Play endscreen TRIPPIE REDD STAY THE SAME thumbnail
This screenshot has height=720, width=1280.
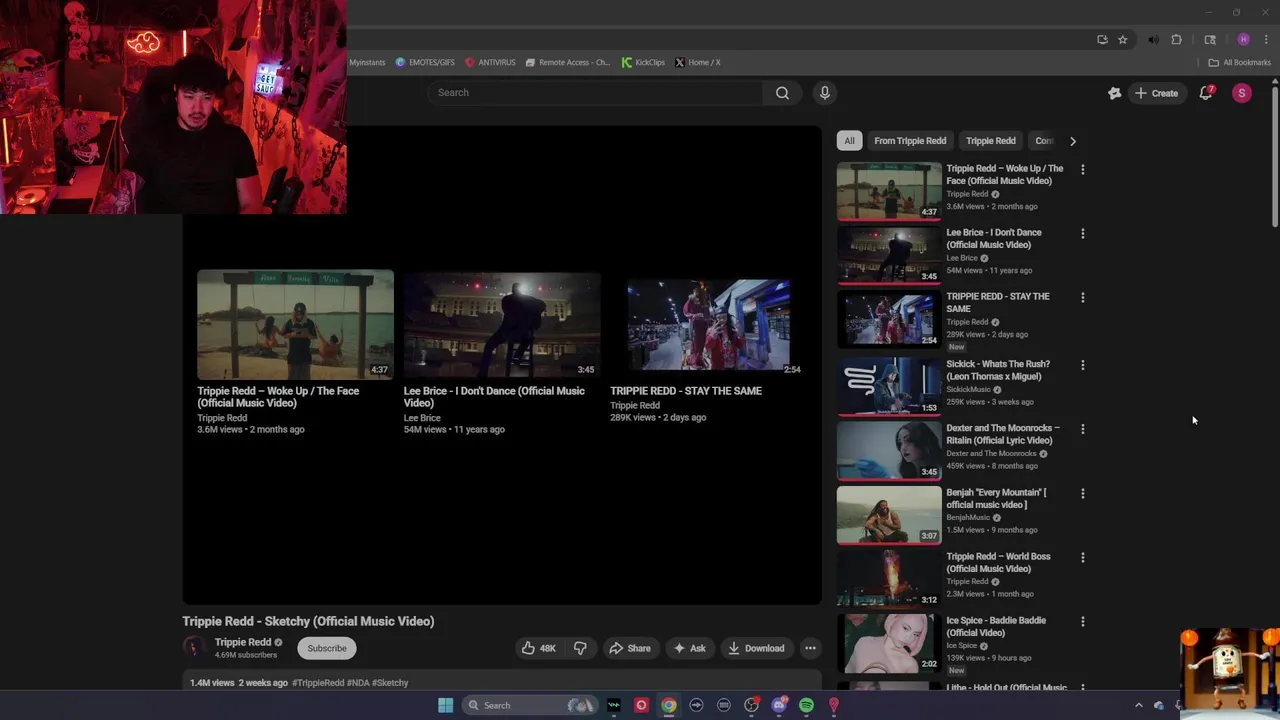(x=708, y=324)
